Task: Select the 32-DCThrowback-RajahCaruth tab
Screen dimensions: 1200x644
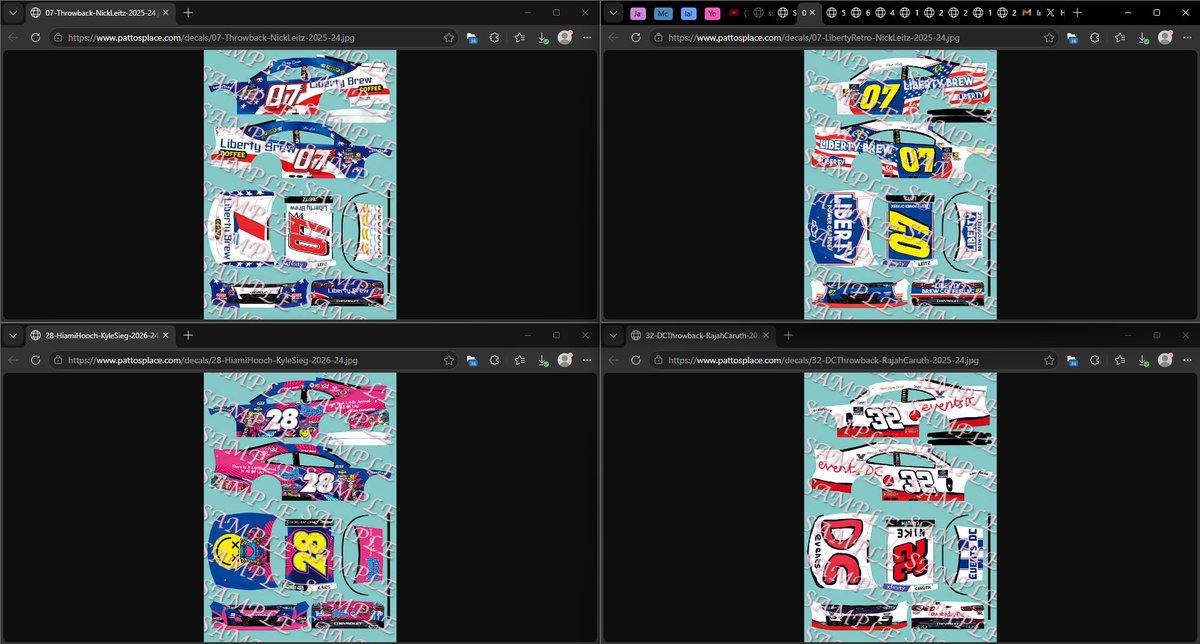Action: [x=700, y=335]
